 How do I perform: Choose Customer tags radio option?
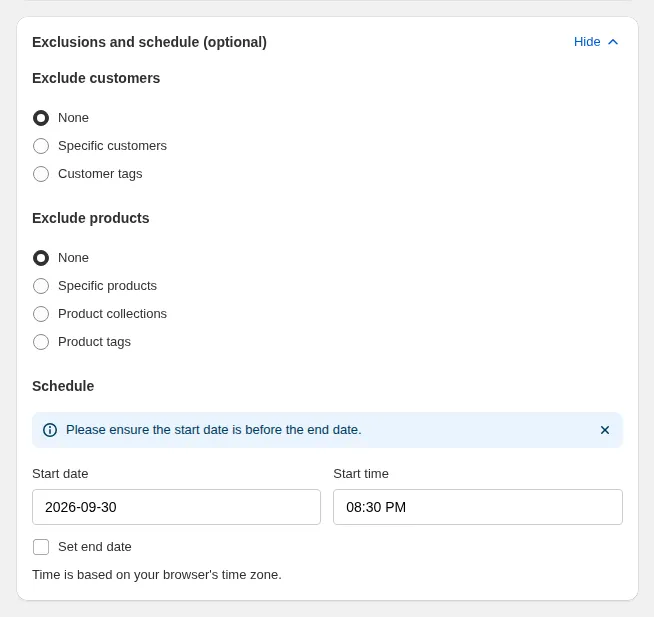click(x=41, y=174)
